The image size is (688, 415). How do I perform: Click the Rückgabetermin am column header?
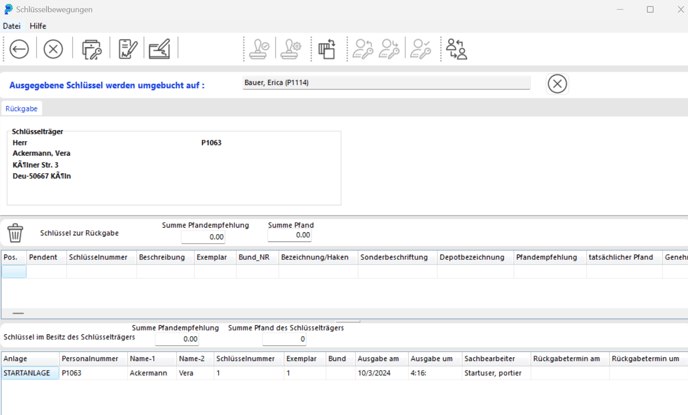coord(570,359)
